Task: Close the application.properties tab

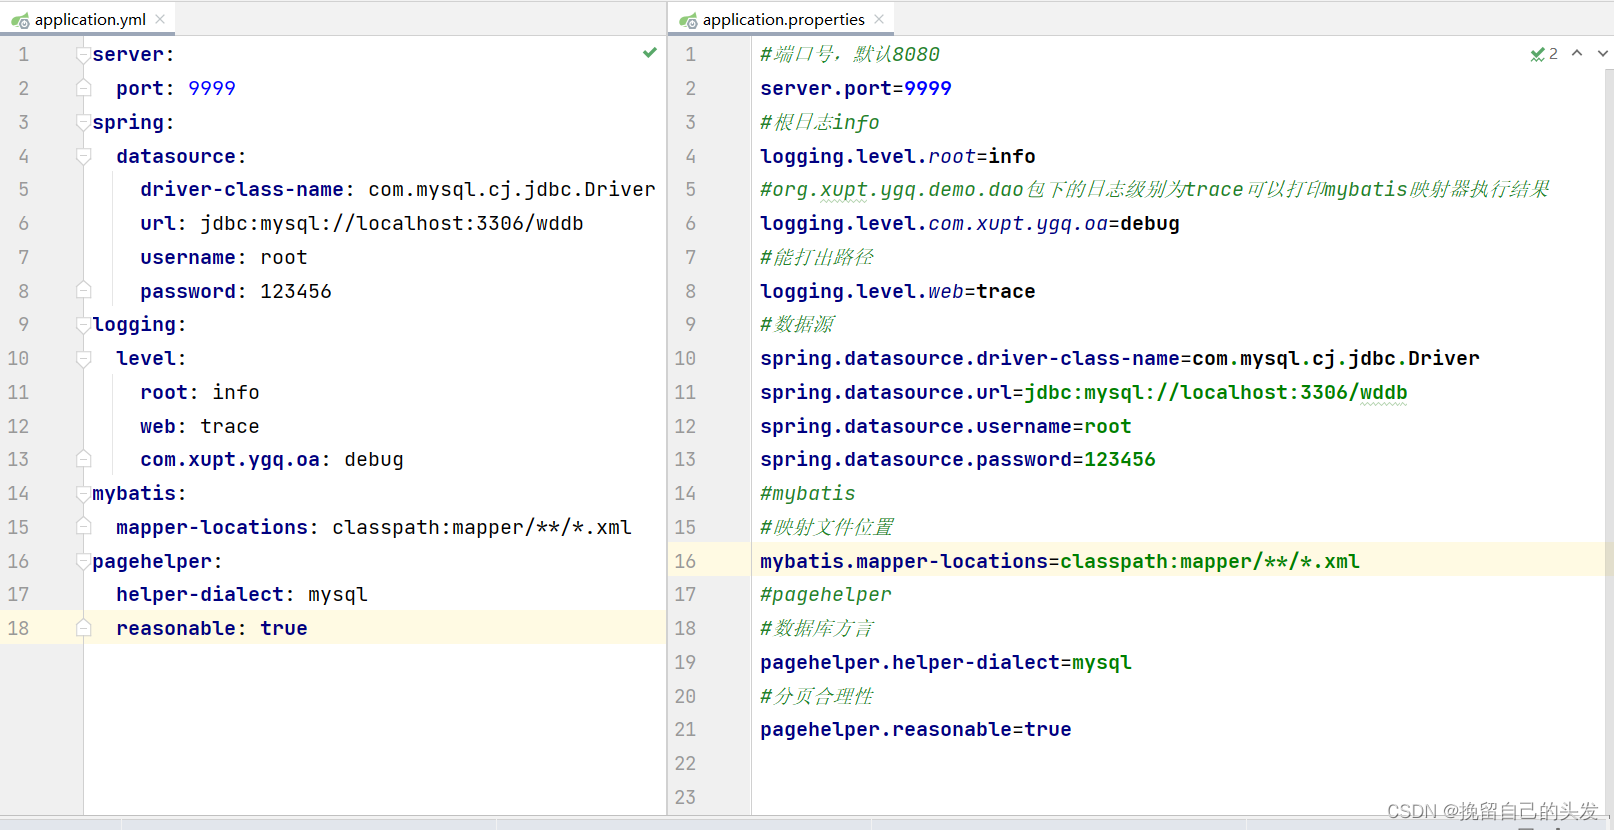Action: [879, 19]
